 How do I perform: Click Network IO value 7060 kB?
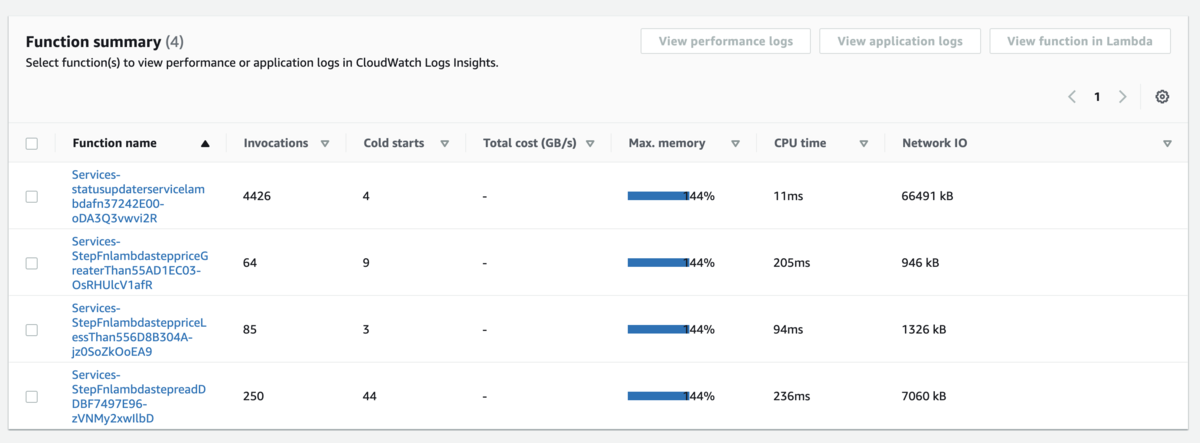coord(924,396)
